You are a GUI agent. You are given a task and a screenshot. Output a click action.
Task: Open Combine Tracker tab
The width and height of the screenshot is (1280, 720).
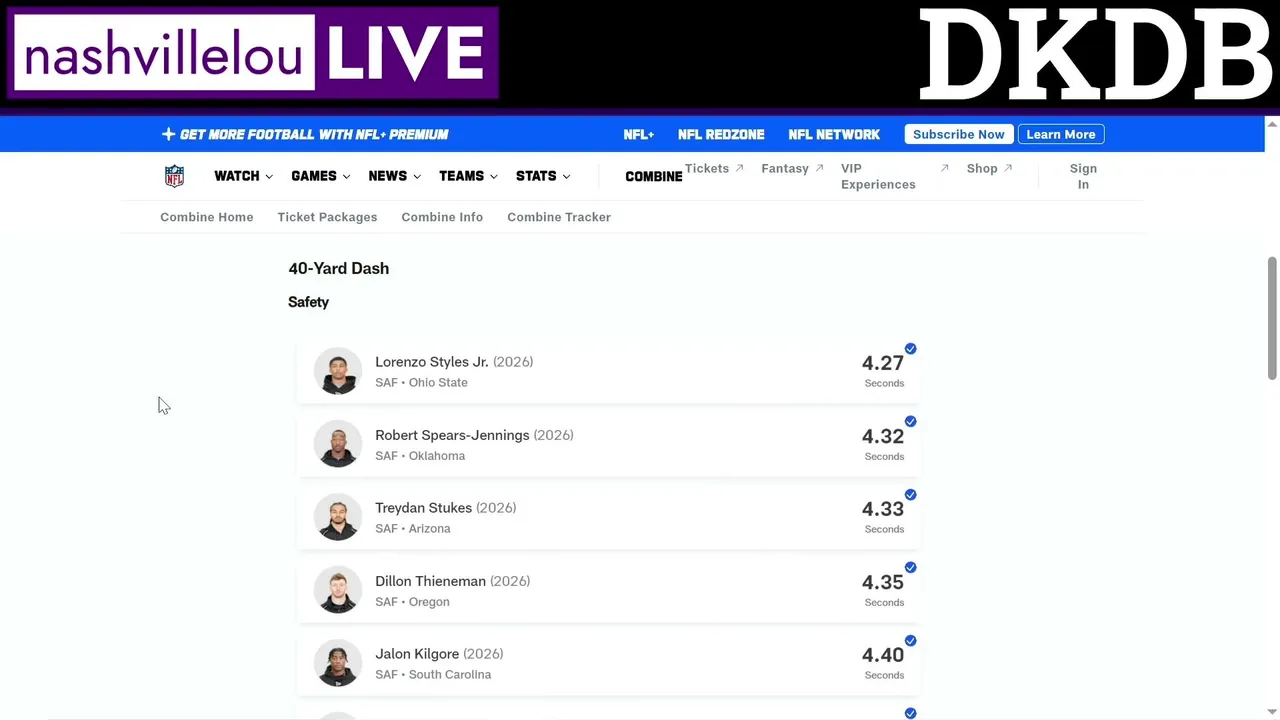(559, 217)
